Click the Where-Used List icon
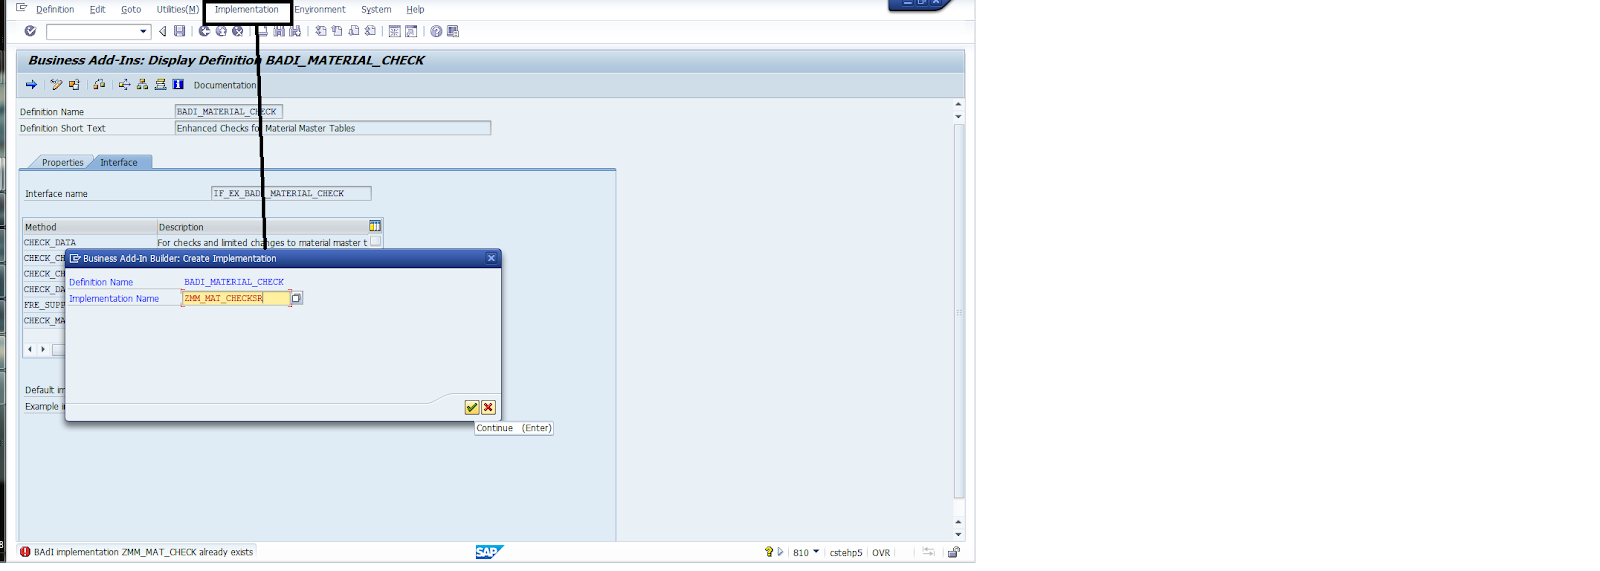The height and width of the screenshot is (571, 1600). coord(124,85)
